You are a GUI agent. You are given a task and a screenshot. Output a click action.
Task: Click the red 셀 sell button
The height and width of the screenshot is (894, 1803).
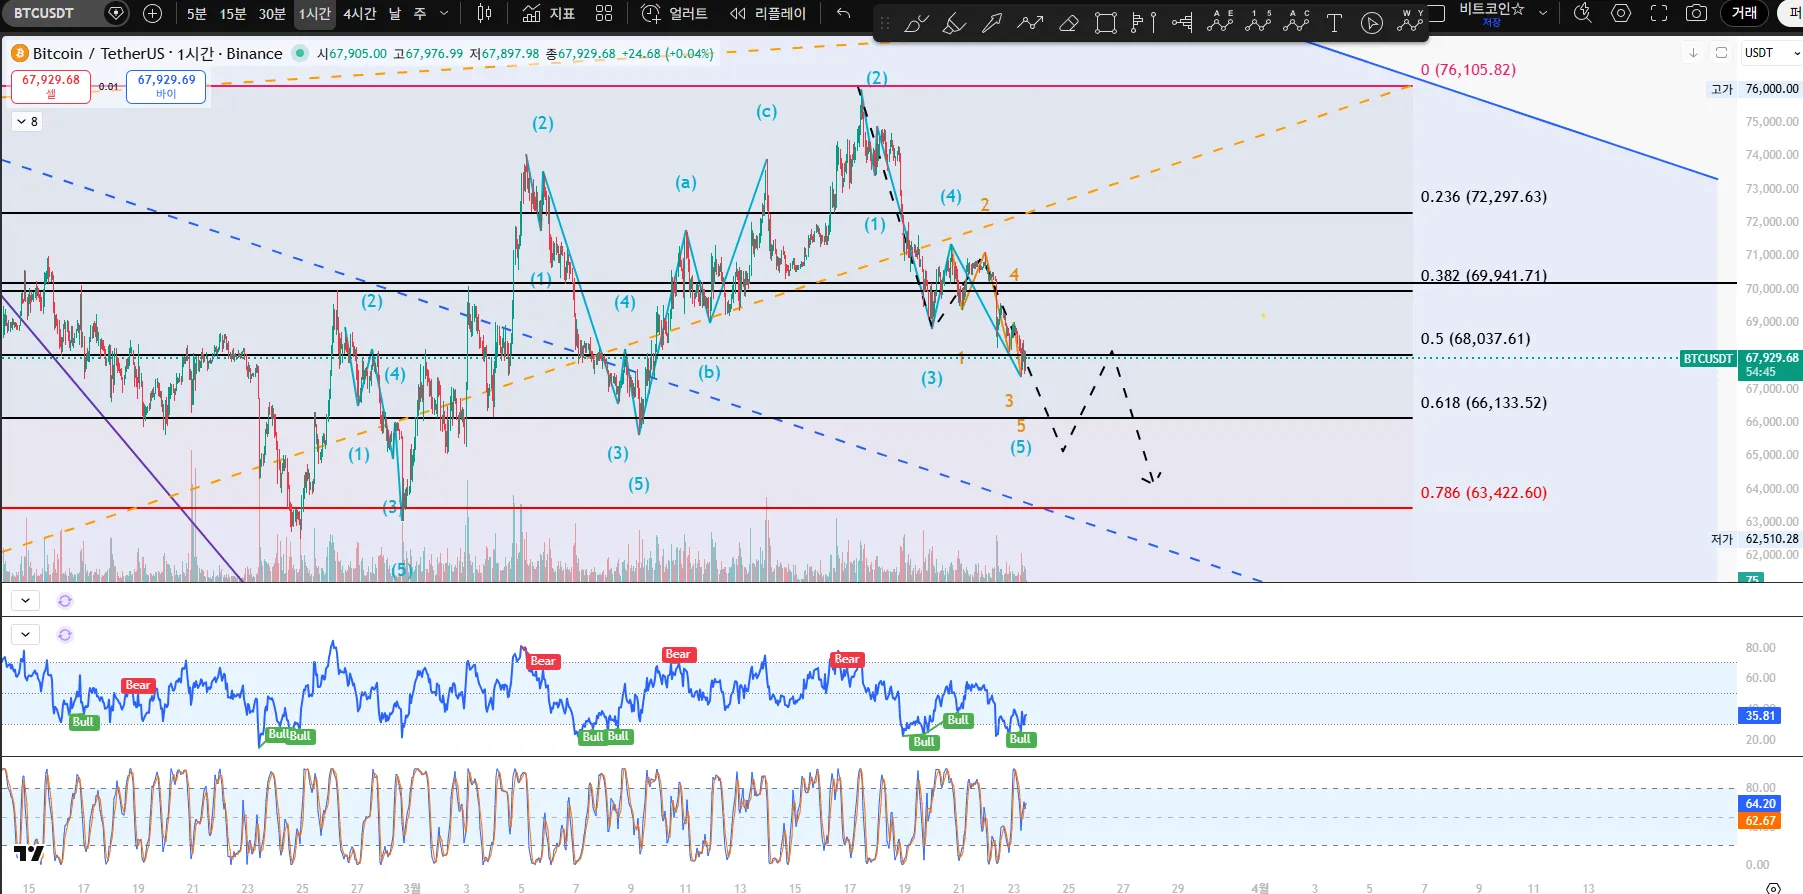pos(51,86)
